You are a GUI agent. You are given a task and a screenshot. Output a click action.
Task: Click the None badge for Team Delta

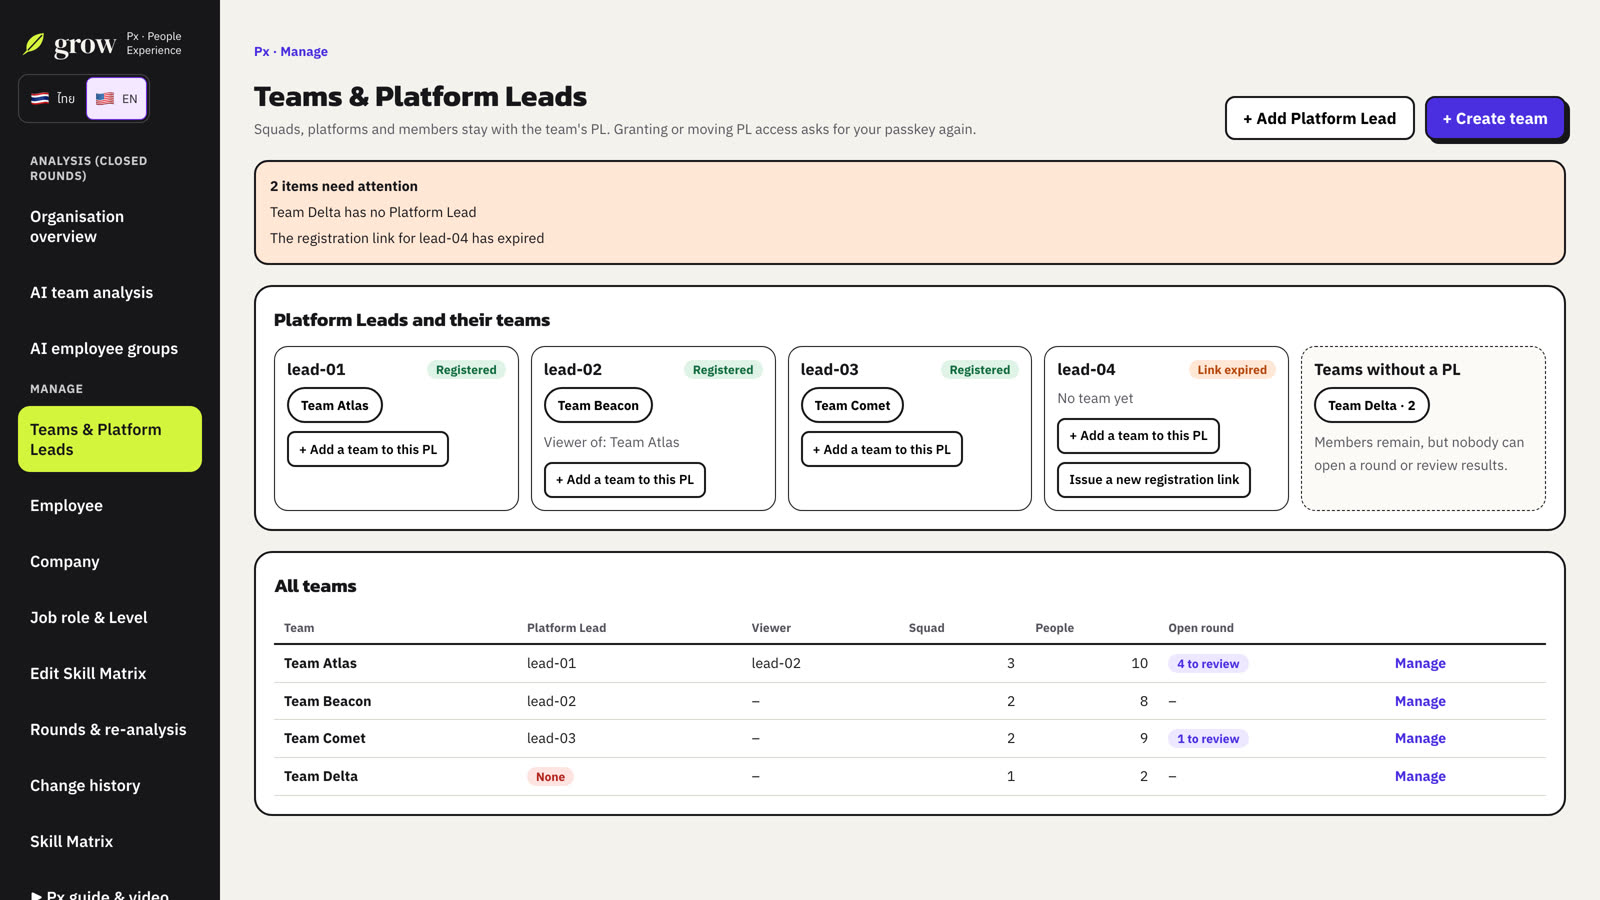pyautogui.click(x=550, y=777)
